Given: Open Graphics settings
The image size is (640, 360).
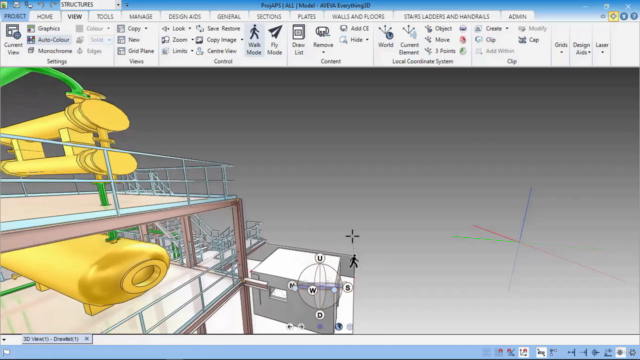Looking at the screenshot, I should [x=44, y=29].
